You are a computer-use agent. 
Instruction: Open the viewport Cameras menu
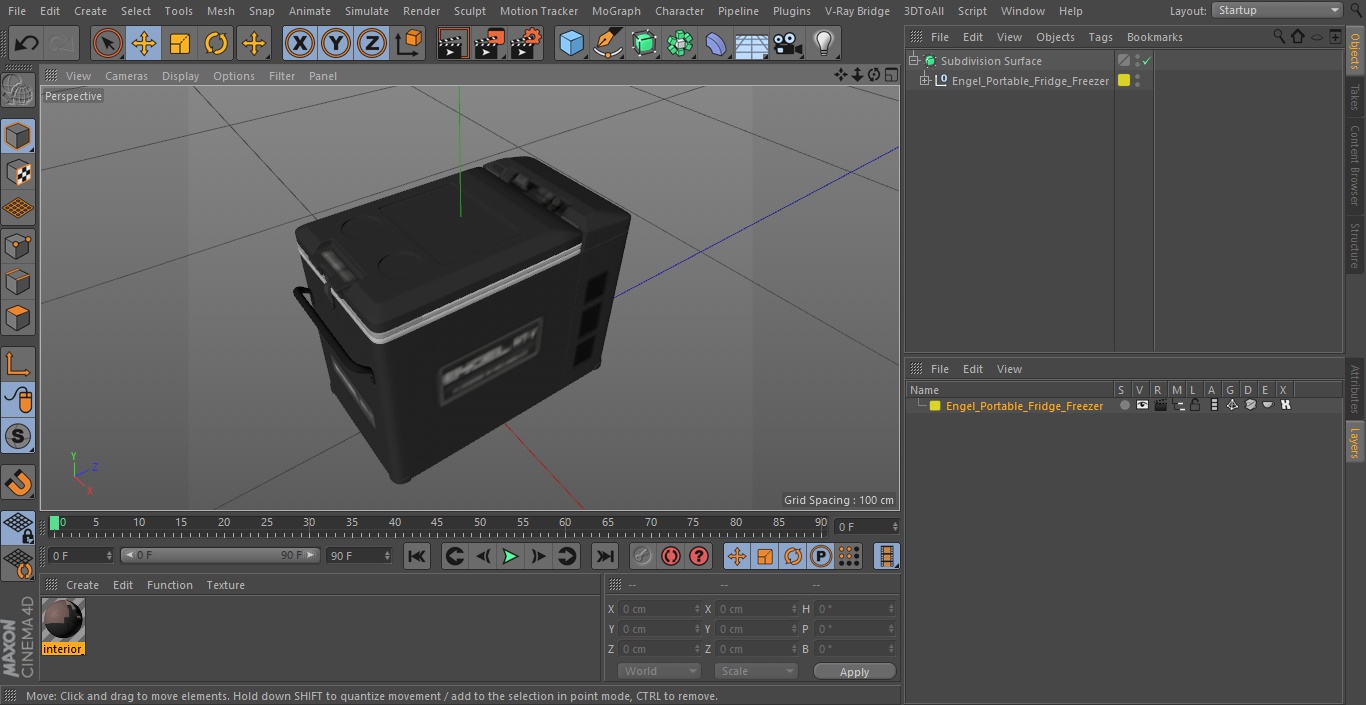click(126, 76)
